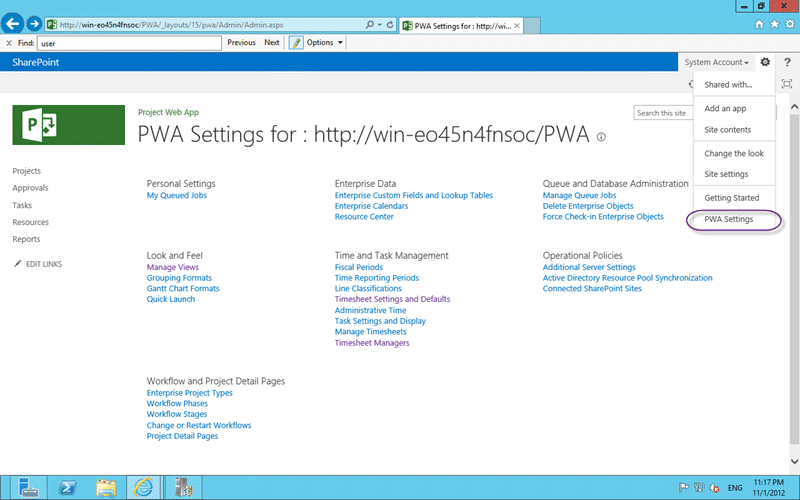Screen dimensions: 800x500
Task: Open File Explorer from taskbar
Action: point(106,487)
